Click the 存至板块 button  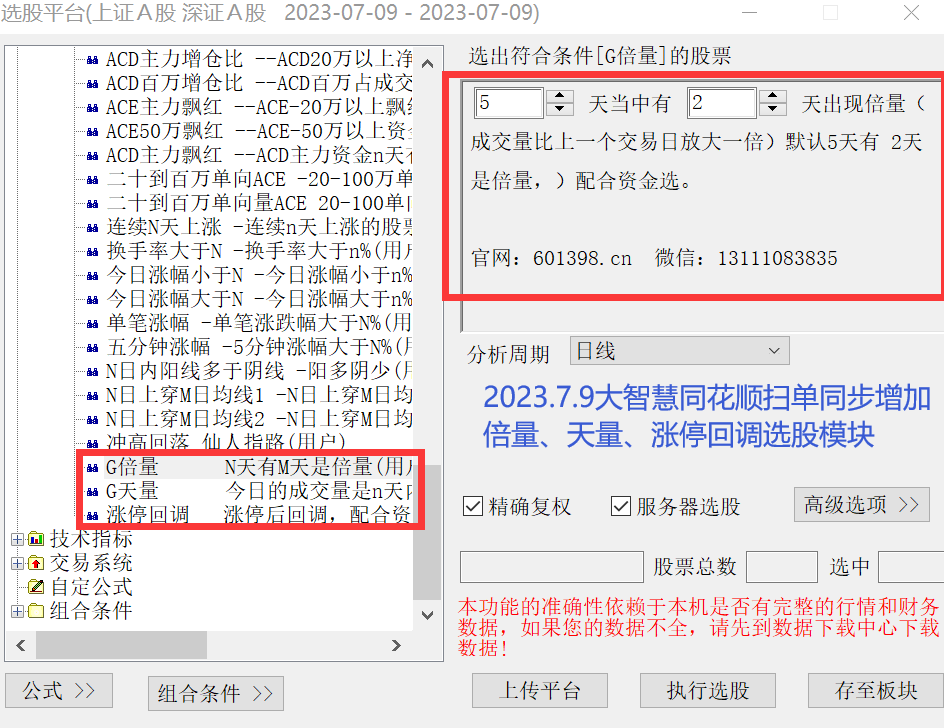point(876,691)
